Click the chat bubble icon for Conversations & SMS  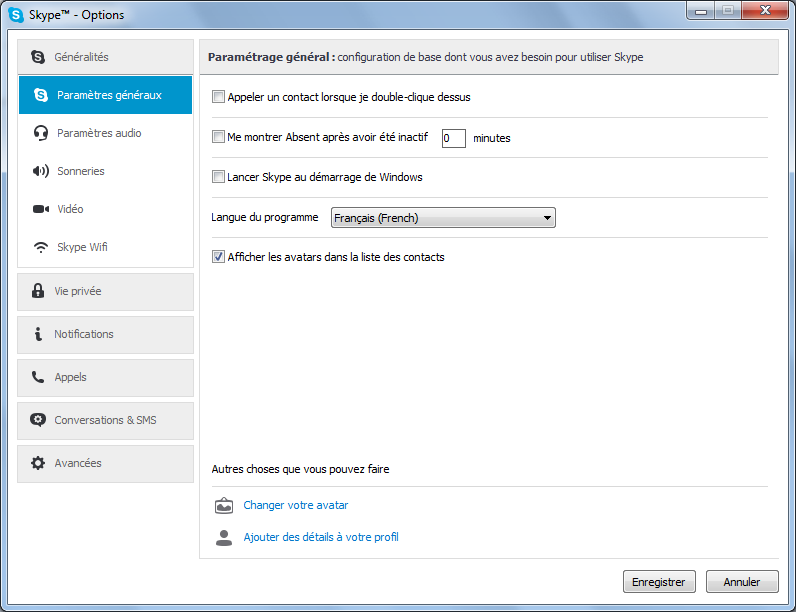click(38, 420)
